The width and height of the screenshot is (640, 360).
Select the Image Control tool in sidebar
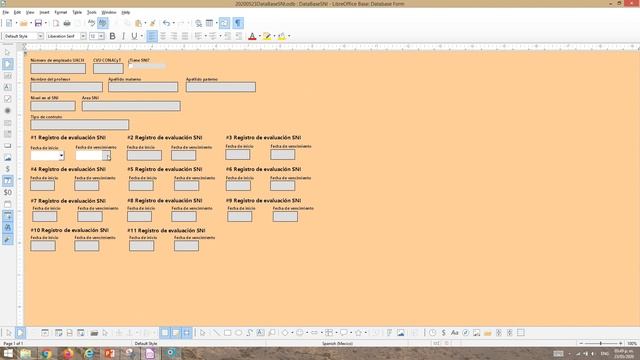click(x=7, y=158)
